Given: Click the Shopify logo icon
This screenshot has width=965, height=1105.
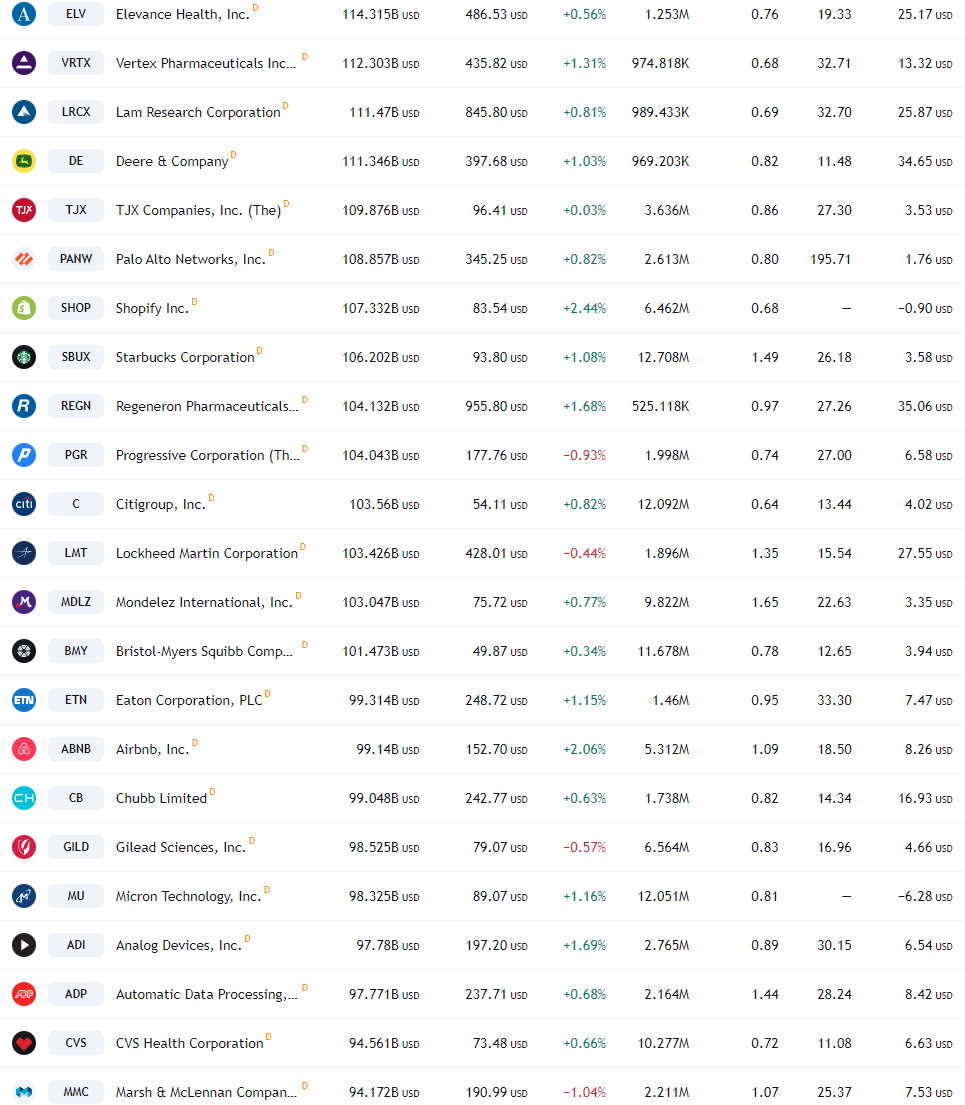Looking at the screenshot, I should [x=24, y=308].
